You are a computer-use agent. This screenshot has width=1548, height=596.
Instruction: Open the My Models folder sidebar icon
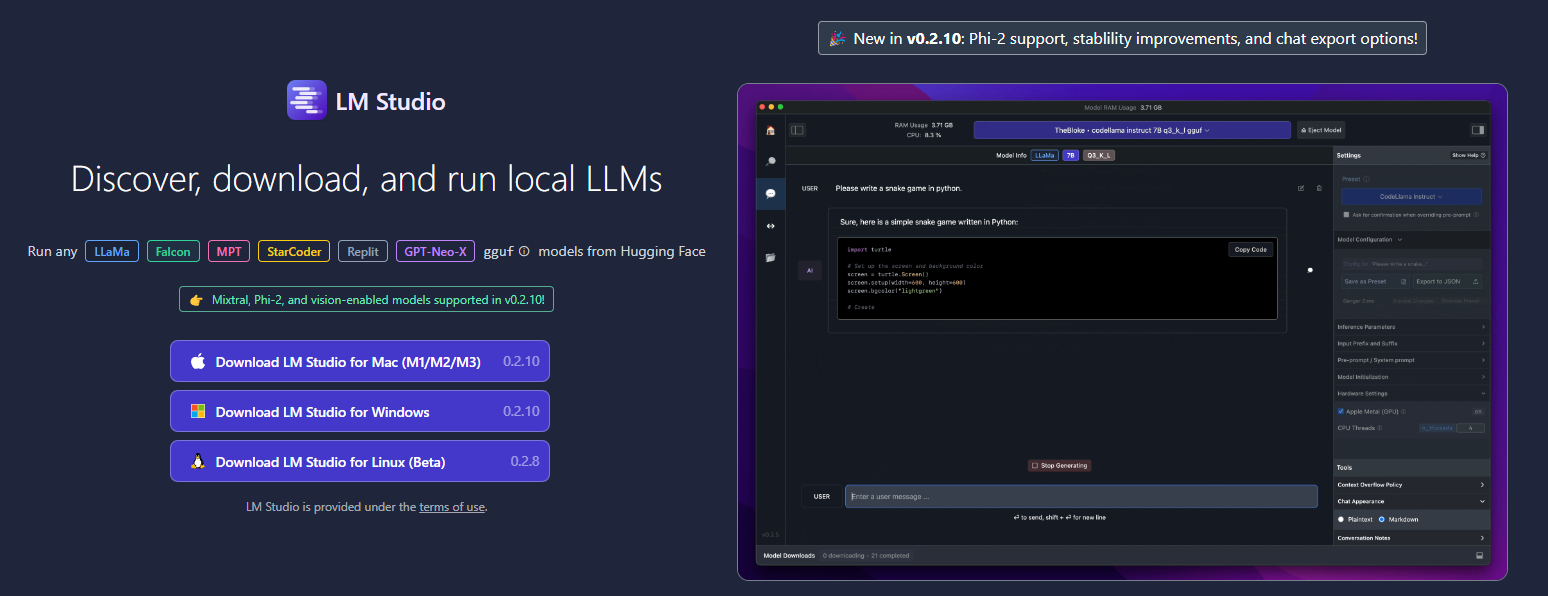[770, 257]
